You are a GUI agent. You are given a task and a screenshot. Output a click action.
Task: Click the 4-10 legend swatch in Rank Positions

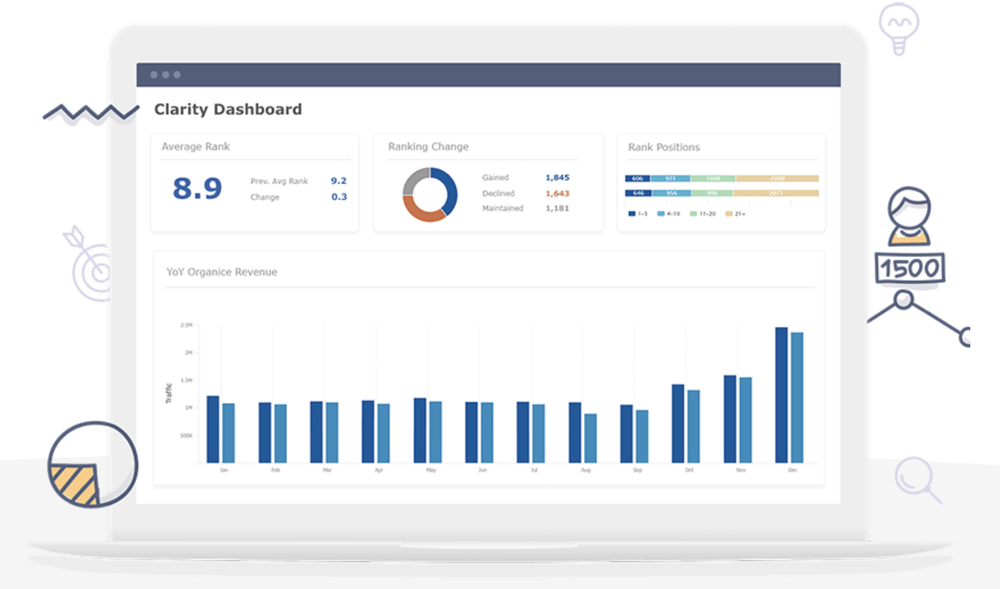pyautogui.click(x=661, y=214)
